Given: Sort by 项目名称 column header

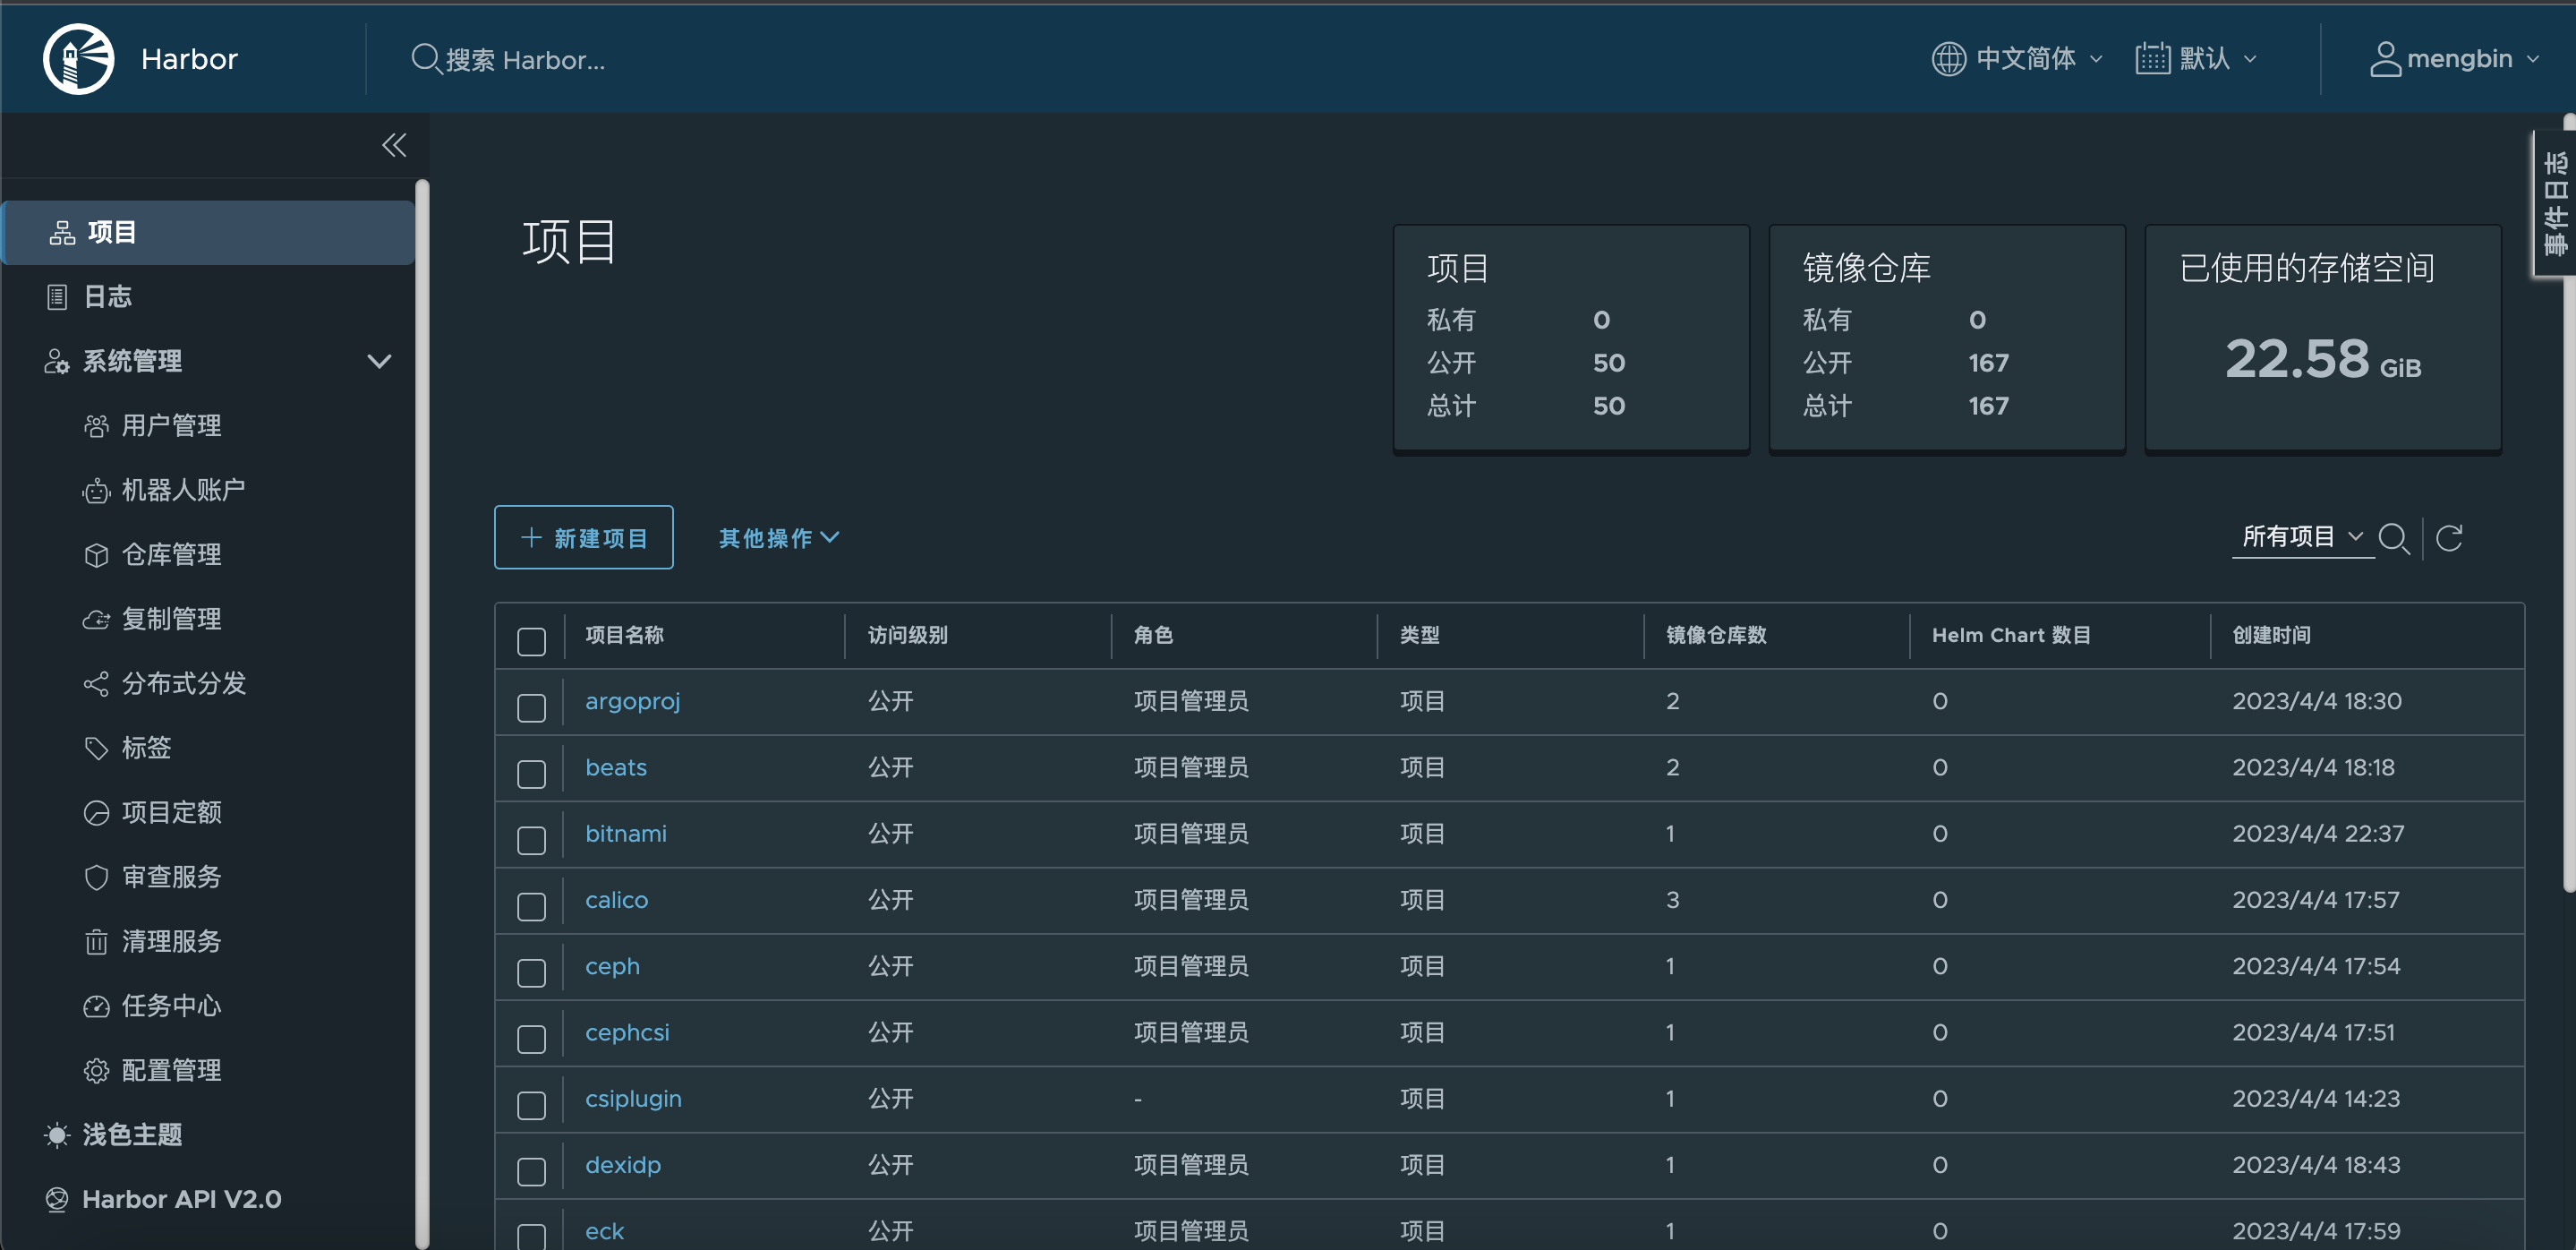Looking at the screenshot, I should click(x=624, y=635).
